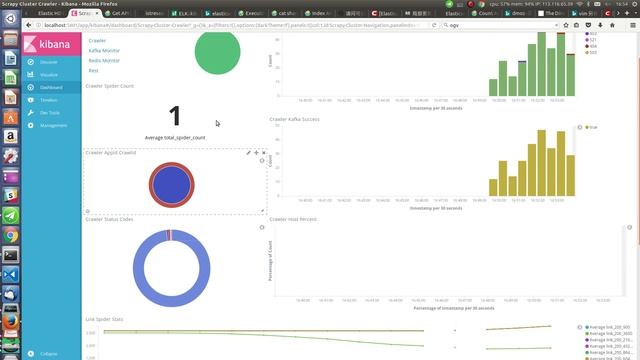Open Dev Tools in Kibana sidebar
The image size is (640, 360).
tap(51, 113)
